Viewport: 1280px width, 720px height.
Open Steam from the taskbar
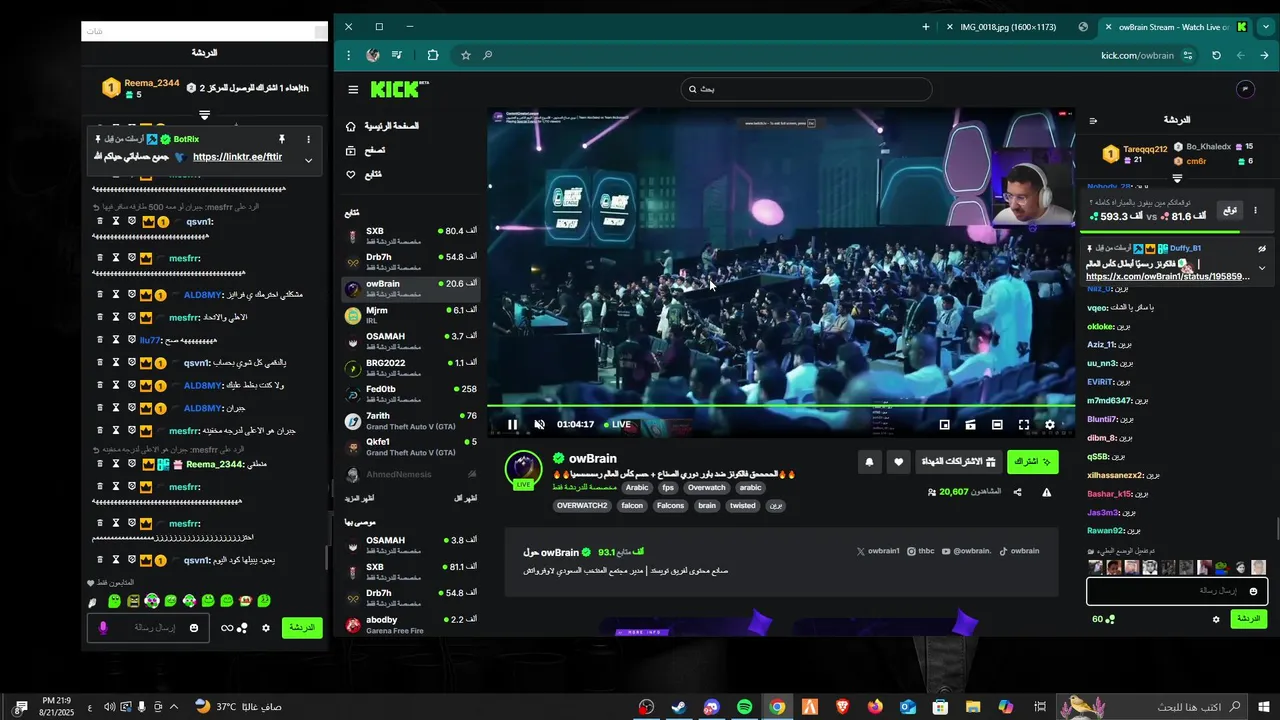pos(679,707)
